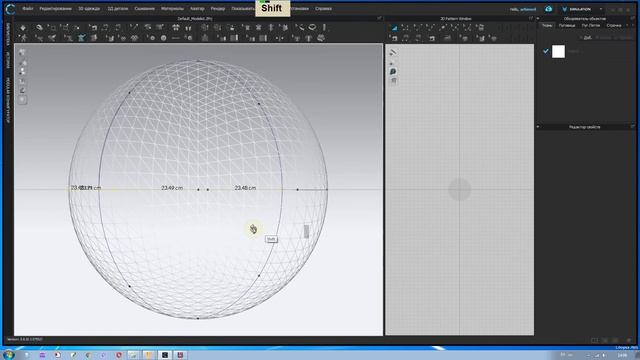Collapse the Object Browser panel arrow

(x=538, y=19)
